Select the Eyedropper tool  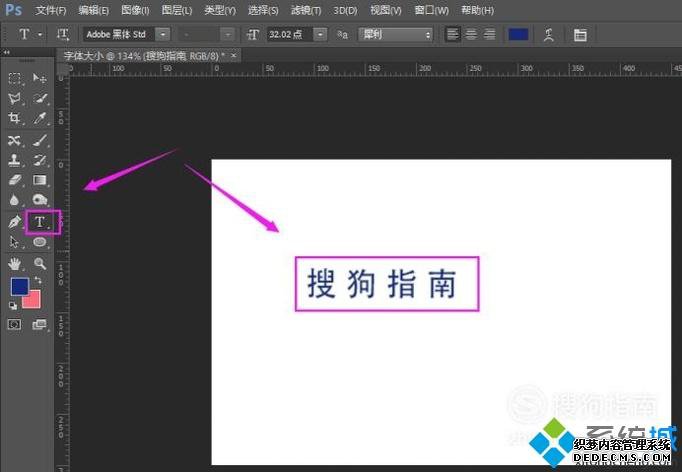(40, 118)
